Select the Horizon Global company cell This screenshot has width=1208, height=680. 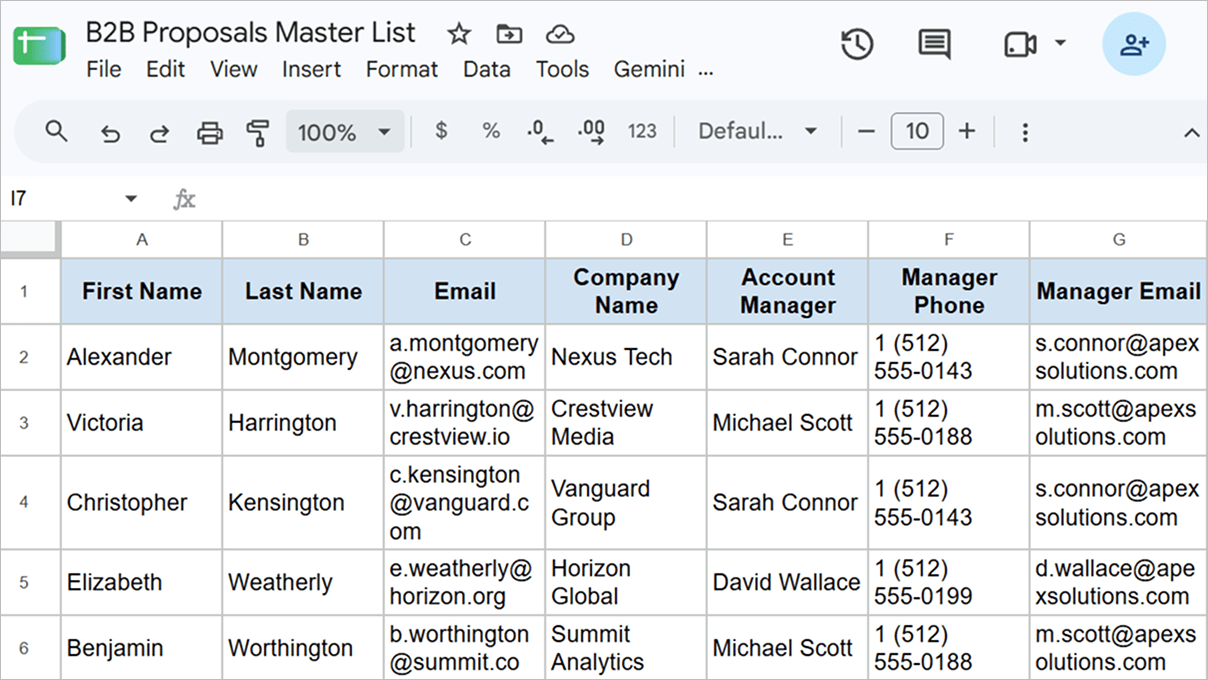click(626, 582)
